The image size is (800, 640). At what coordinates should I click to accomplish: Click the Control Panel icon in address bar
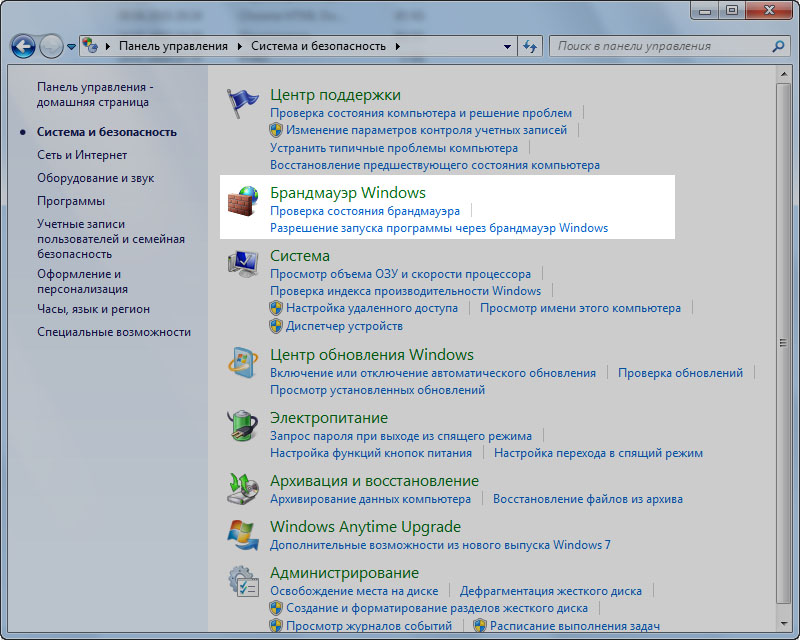pos(90,46)
